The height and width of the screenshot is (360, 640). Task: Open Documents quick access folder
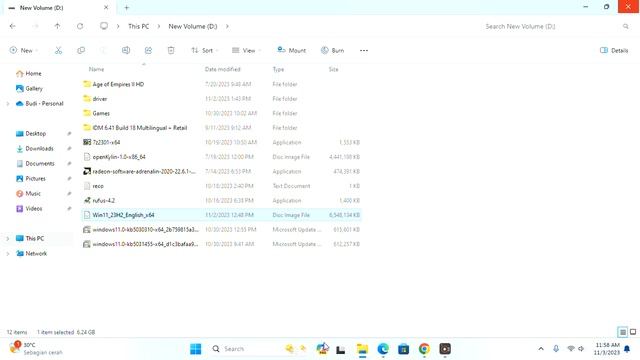coord(35,164)
